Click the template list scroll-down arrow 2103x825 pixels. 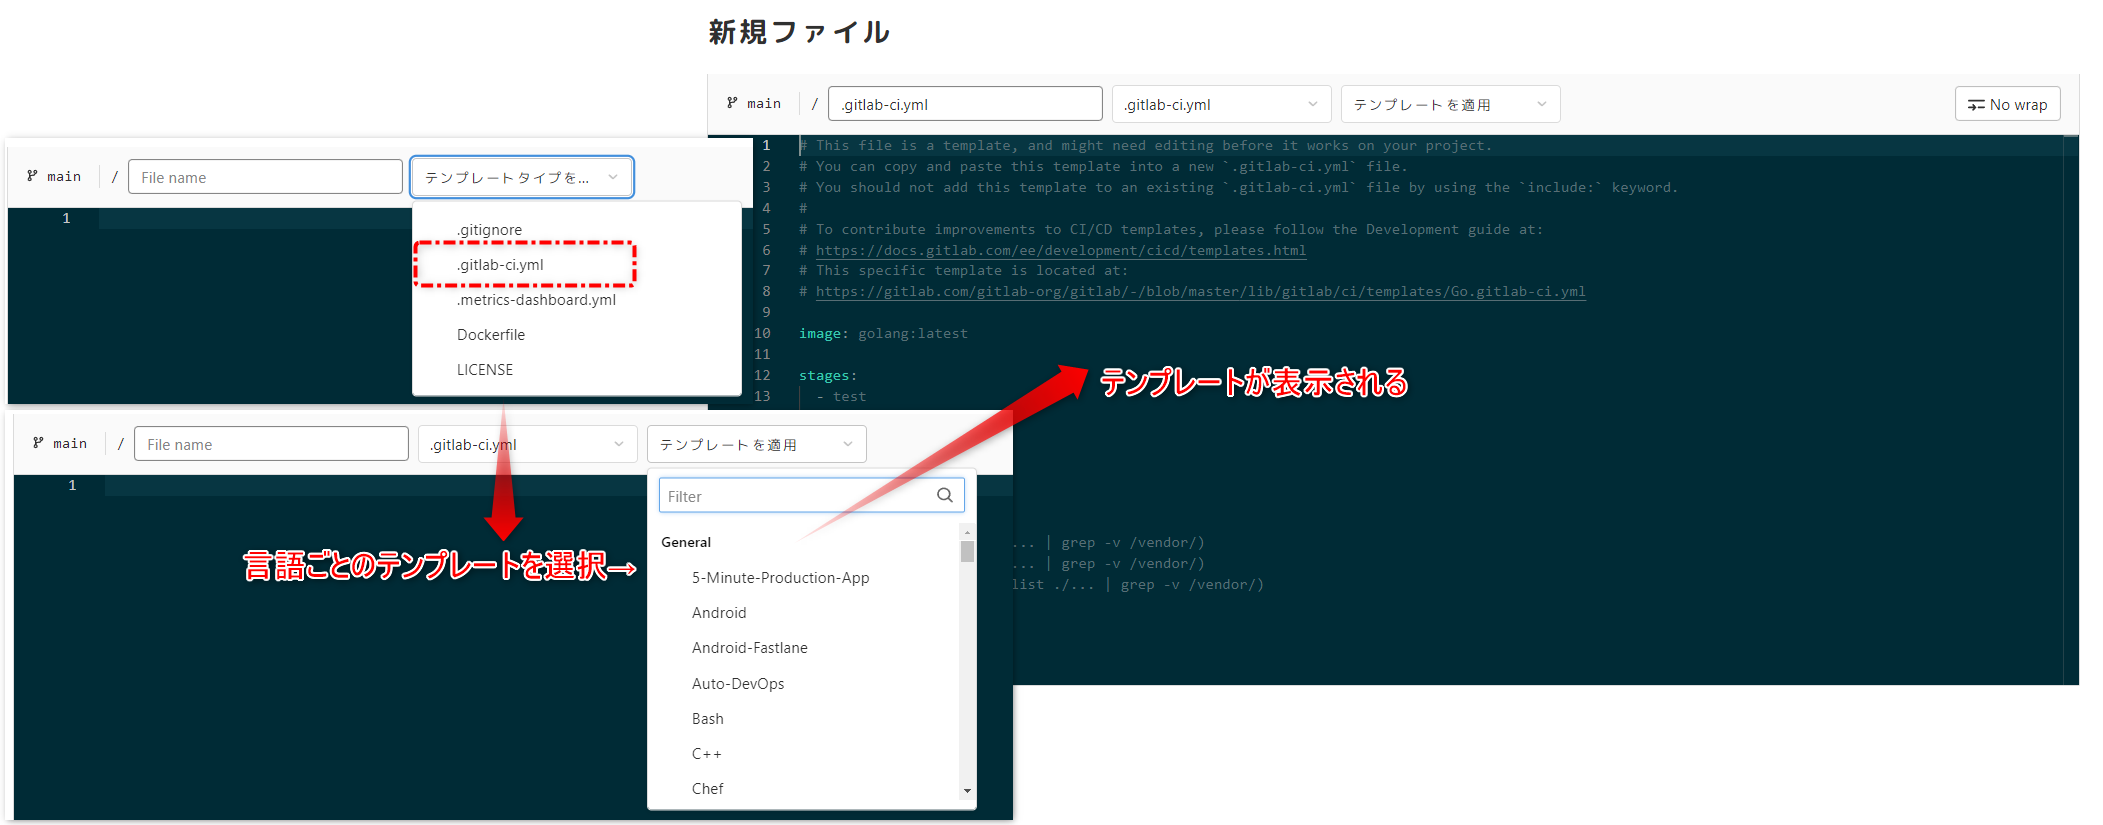click(967, 791)
